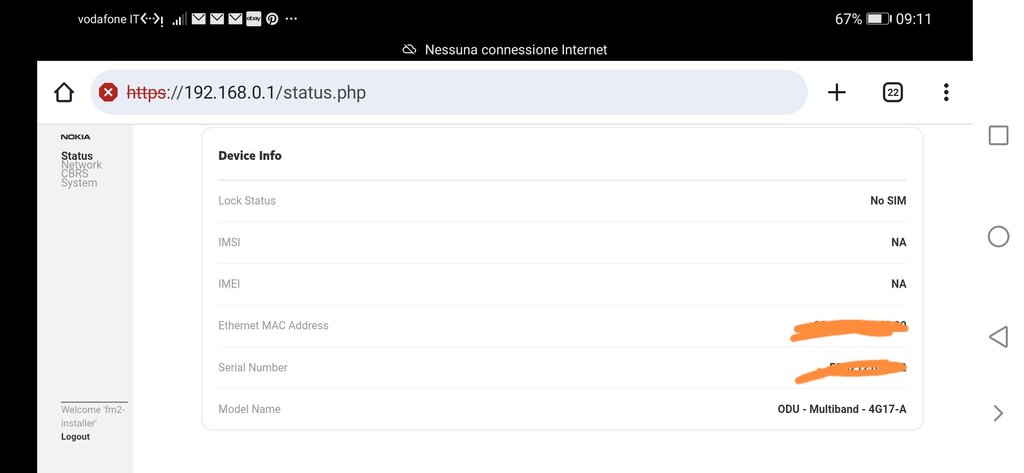1024x473 pixels.
Task: Open recent apps with the square button
Action: point(998,136)
